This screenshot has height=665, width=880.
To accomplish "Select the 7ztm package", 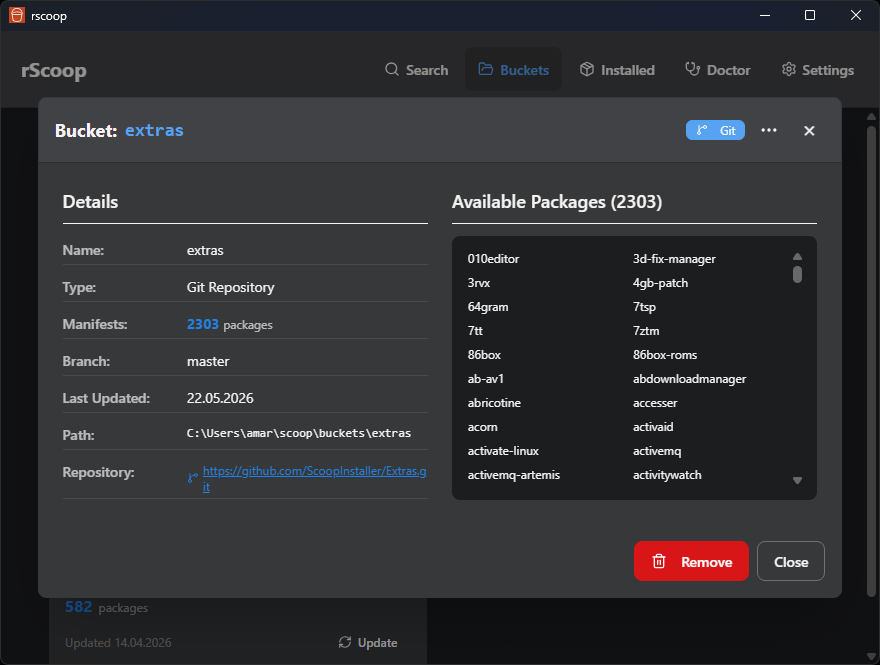I will tap(646, 331).
